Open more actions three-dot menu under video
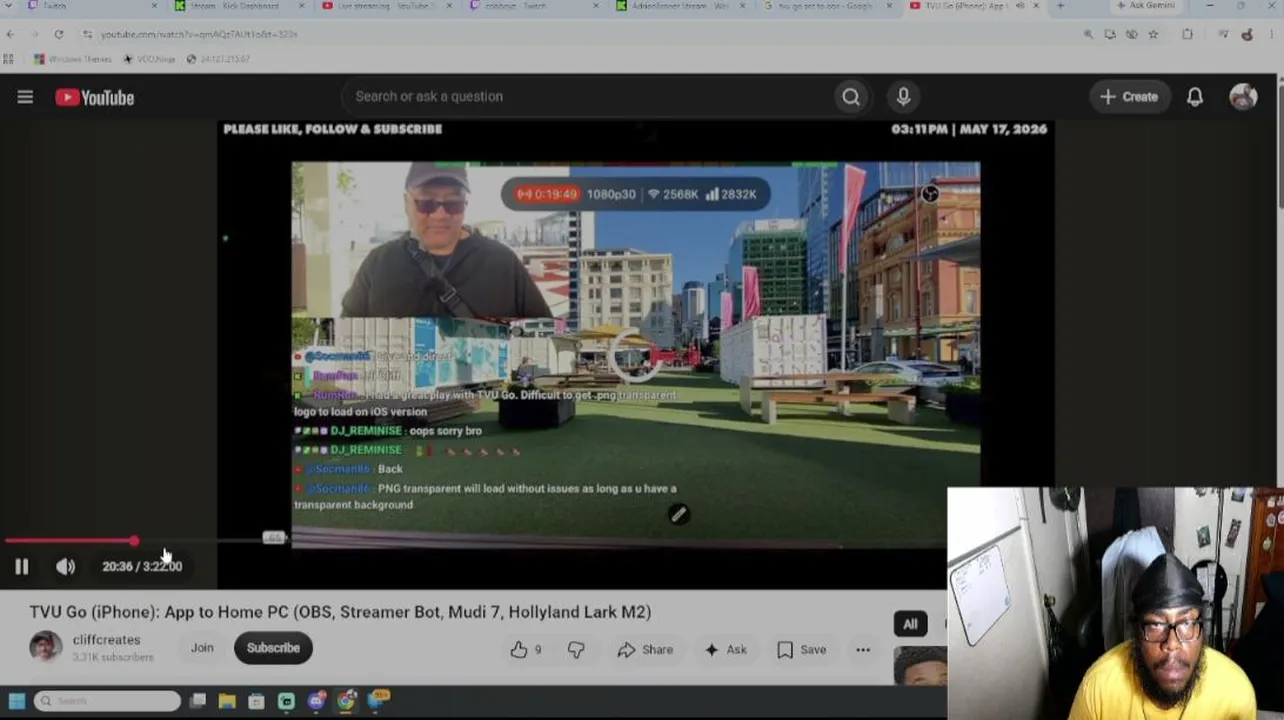The width and height of the screenshot is (1284, 720). click(863, 650)
